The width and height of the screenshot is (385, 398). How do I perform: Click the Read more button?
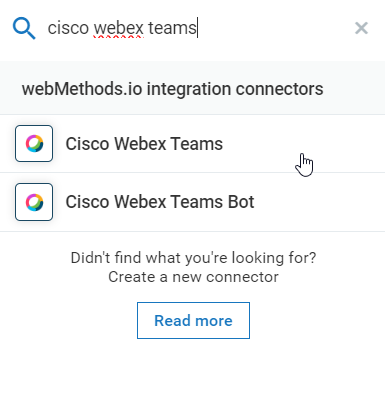click(193, 321)
